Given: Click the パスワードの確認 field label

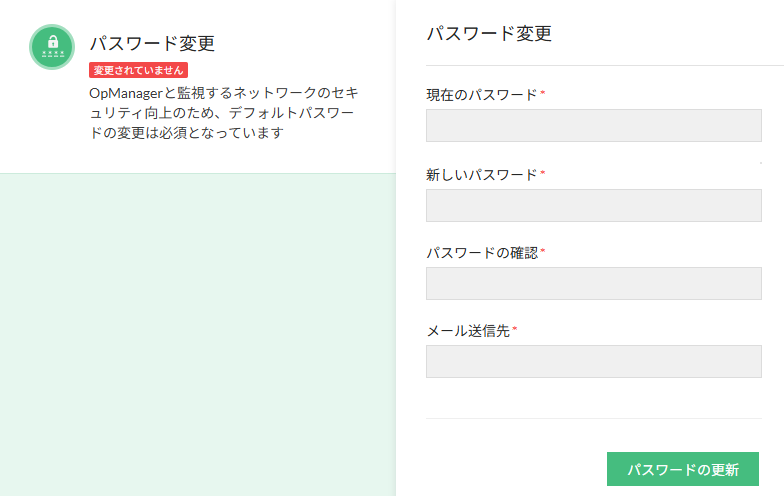Looking at the screenshot, I should point(482,252).
